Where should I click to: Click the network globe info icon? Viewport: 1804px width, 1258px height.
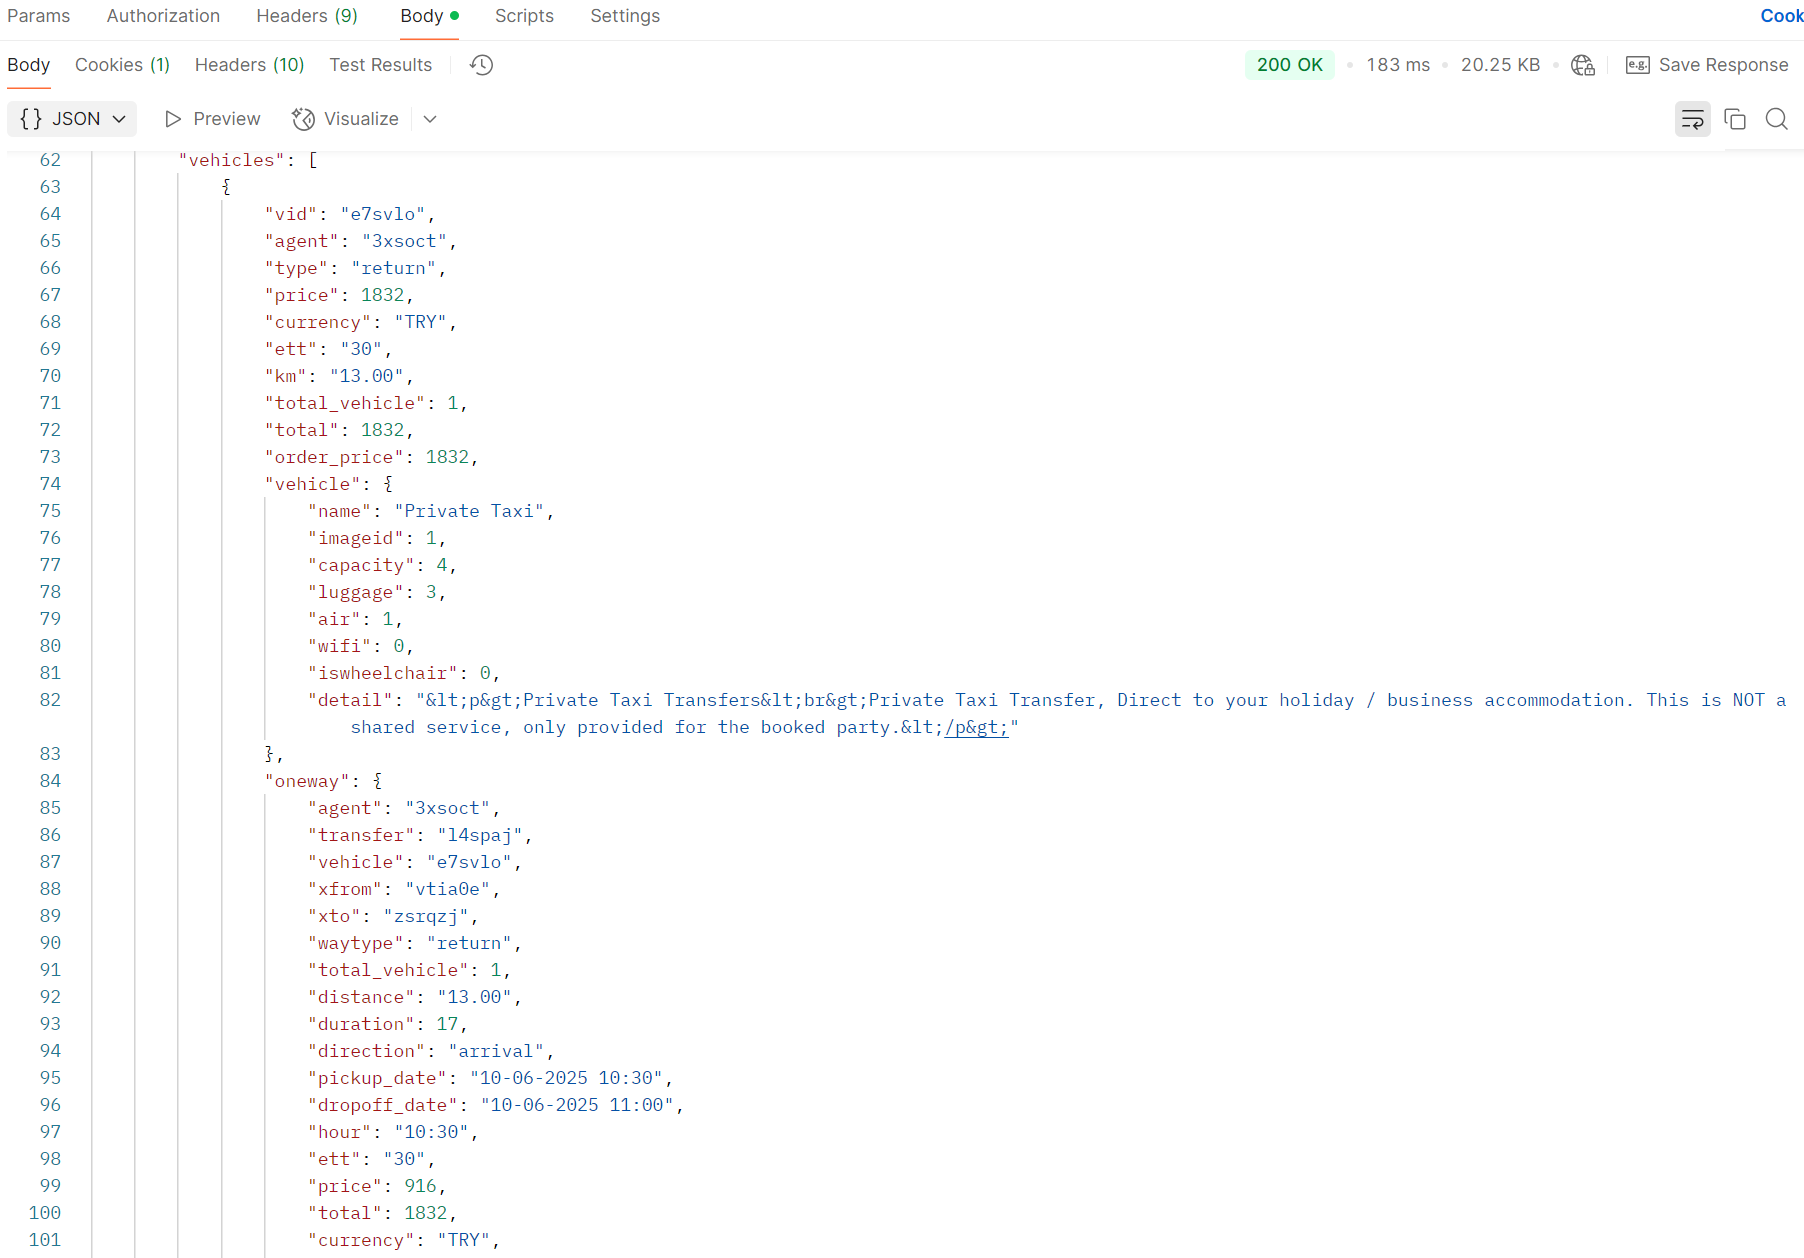pyautogui.click(x=1582, y=65)
